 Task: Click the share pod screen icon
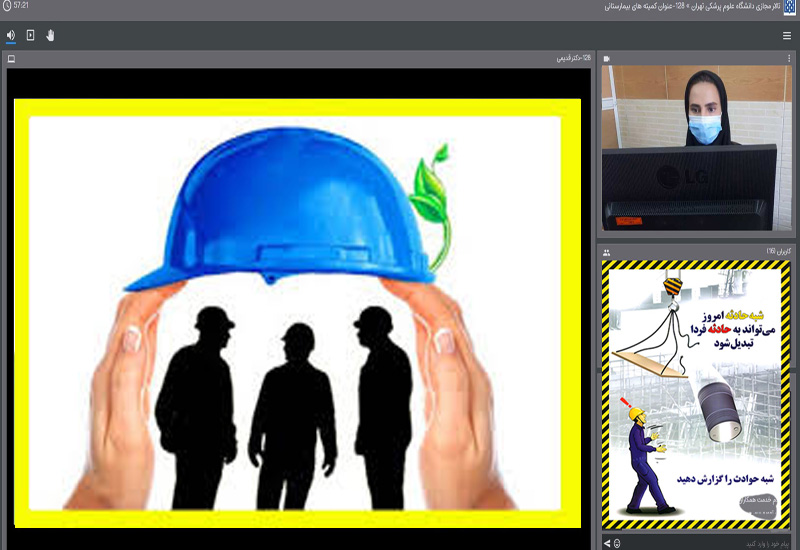tap(11, 59)
